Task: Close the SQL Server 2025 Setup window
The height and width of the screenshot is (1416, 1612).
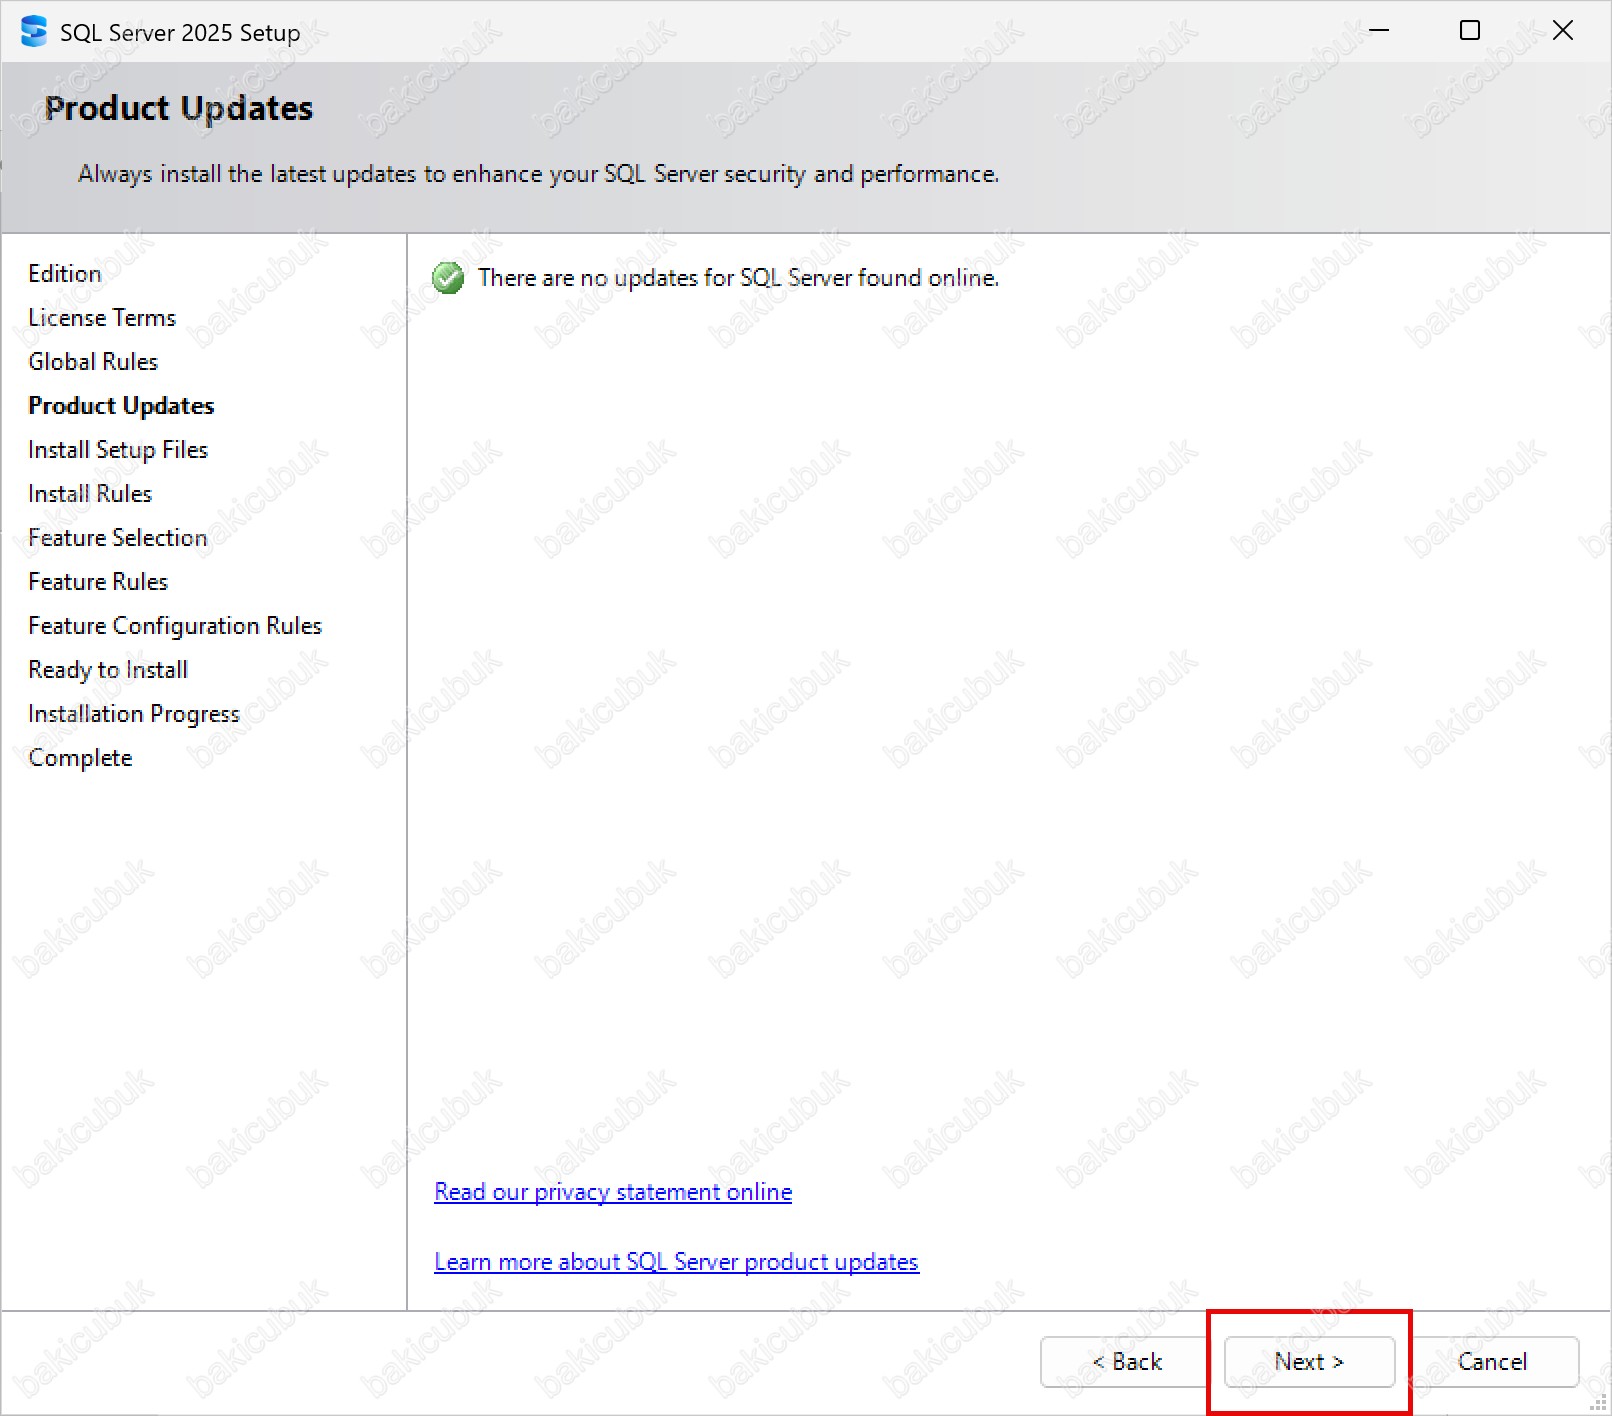Action: pos(1563,31)
